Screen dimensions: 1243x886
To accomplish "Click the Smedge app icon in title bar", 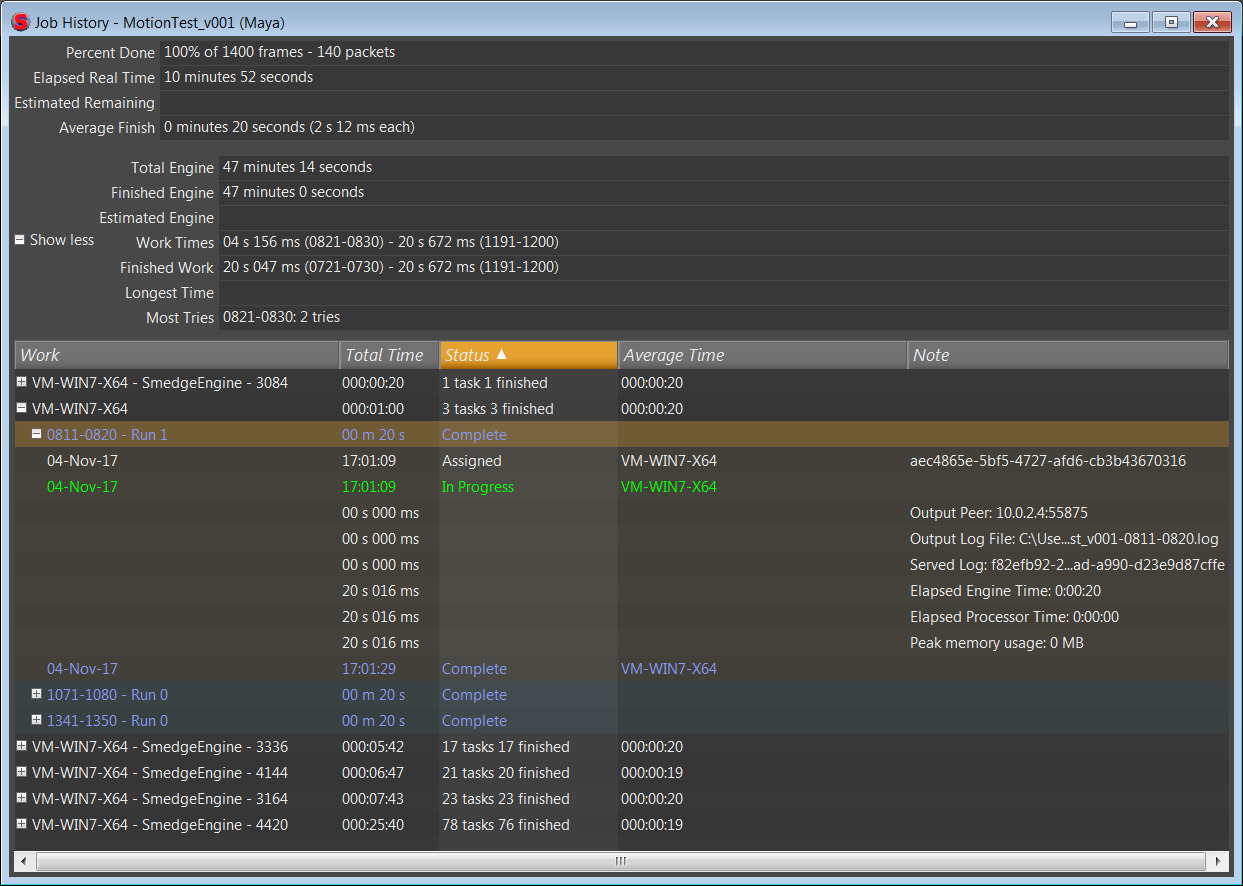I will click(x=20, y=21).
